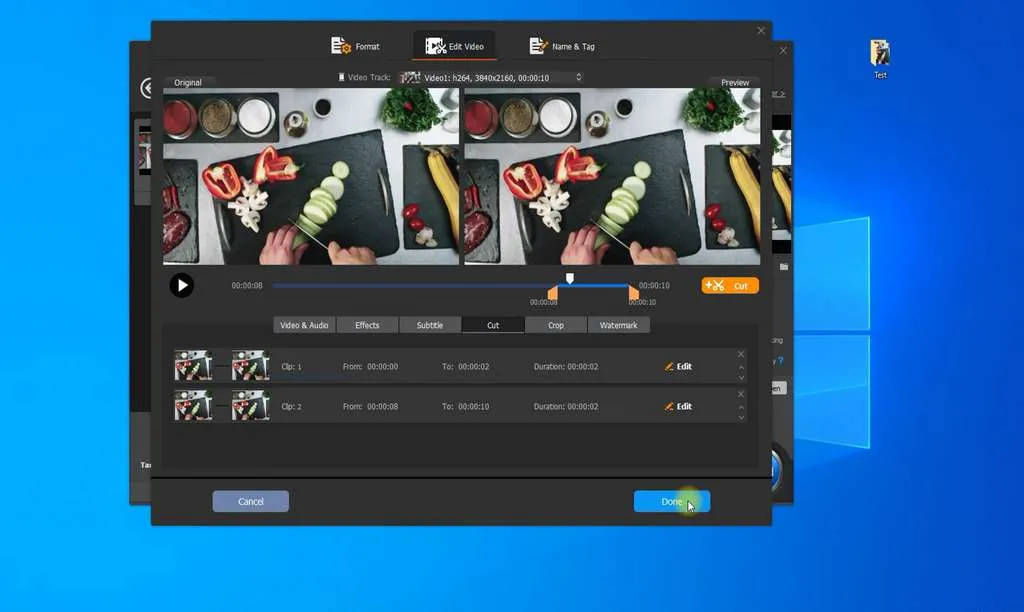Click the Edit pencil icon for Clip 2
The height and width of the screenshot is (612, 1024).
pos(671,406)
